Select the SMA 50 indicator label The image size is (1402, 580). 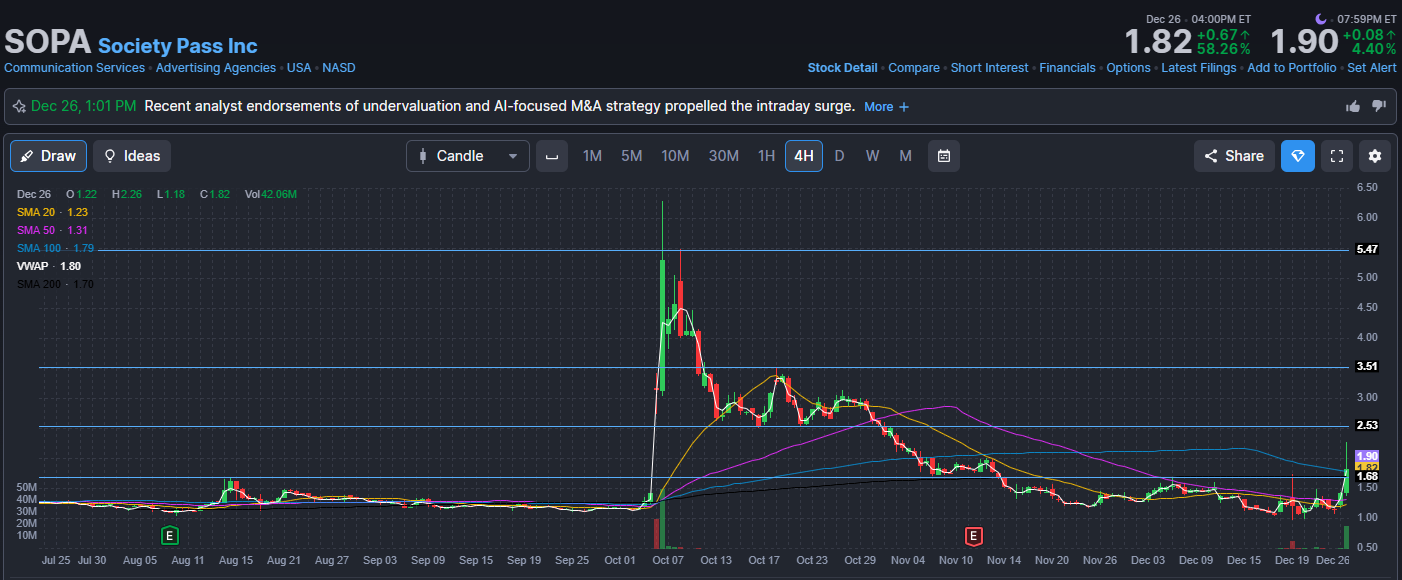(x=53, y=230)
